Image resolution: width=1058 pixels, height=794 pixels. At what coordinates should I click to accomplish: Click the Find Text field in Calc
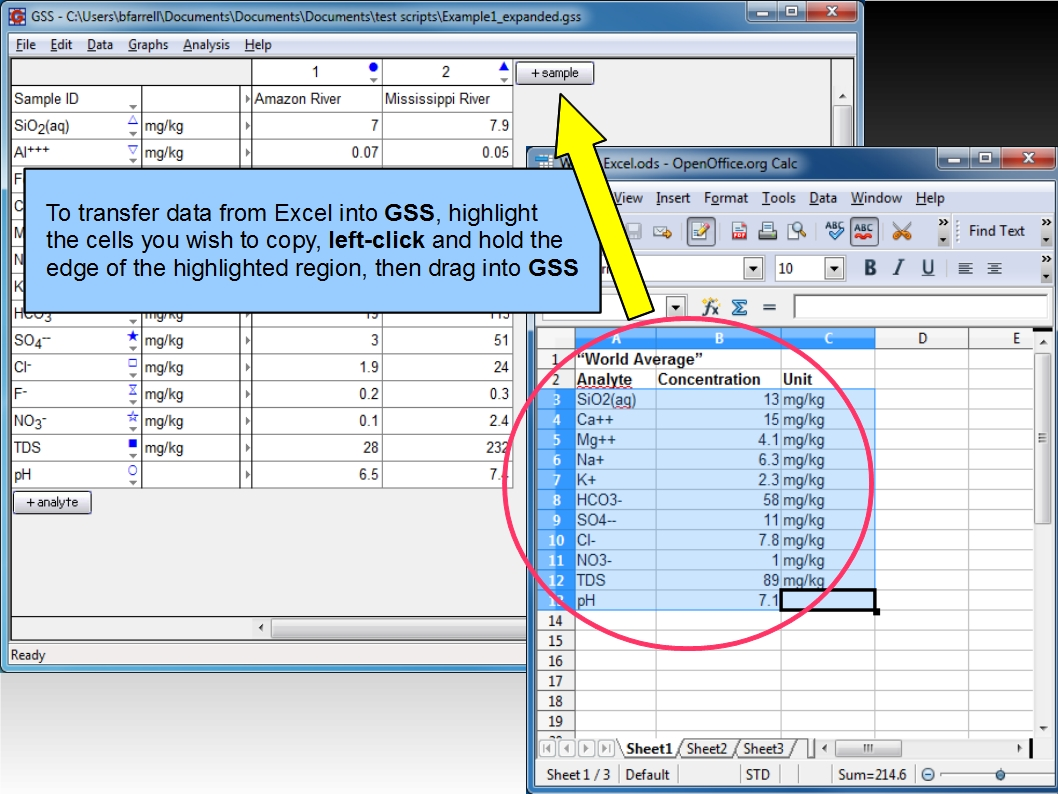(997, 231)
